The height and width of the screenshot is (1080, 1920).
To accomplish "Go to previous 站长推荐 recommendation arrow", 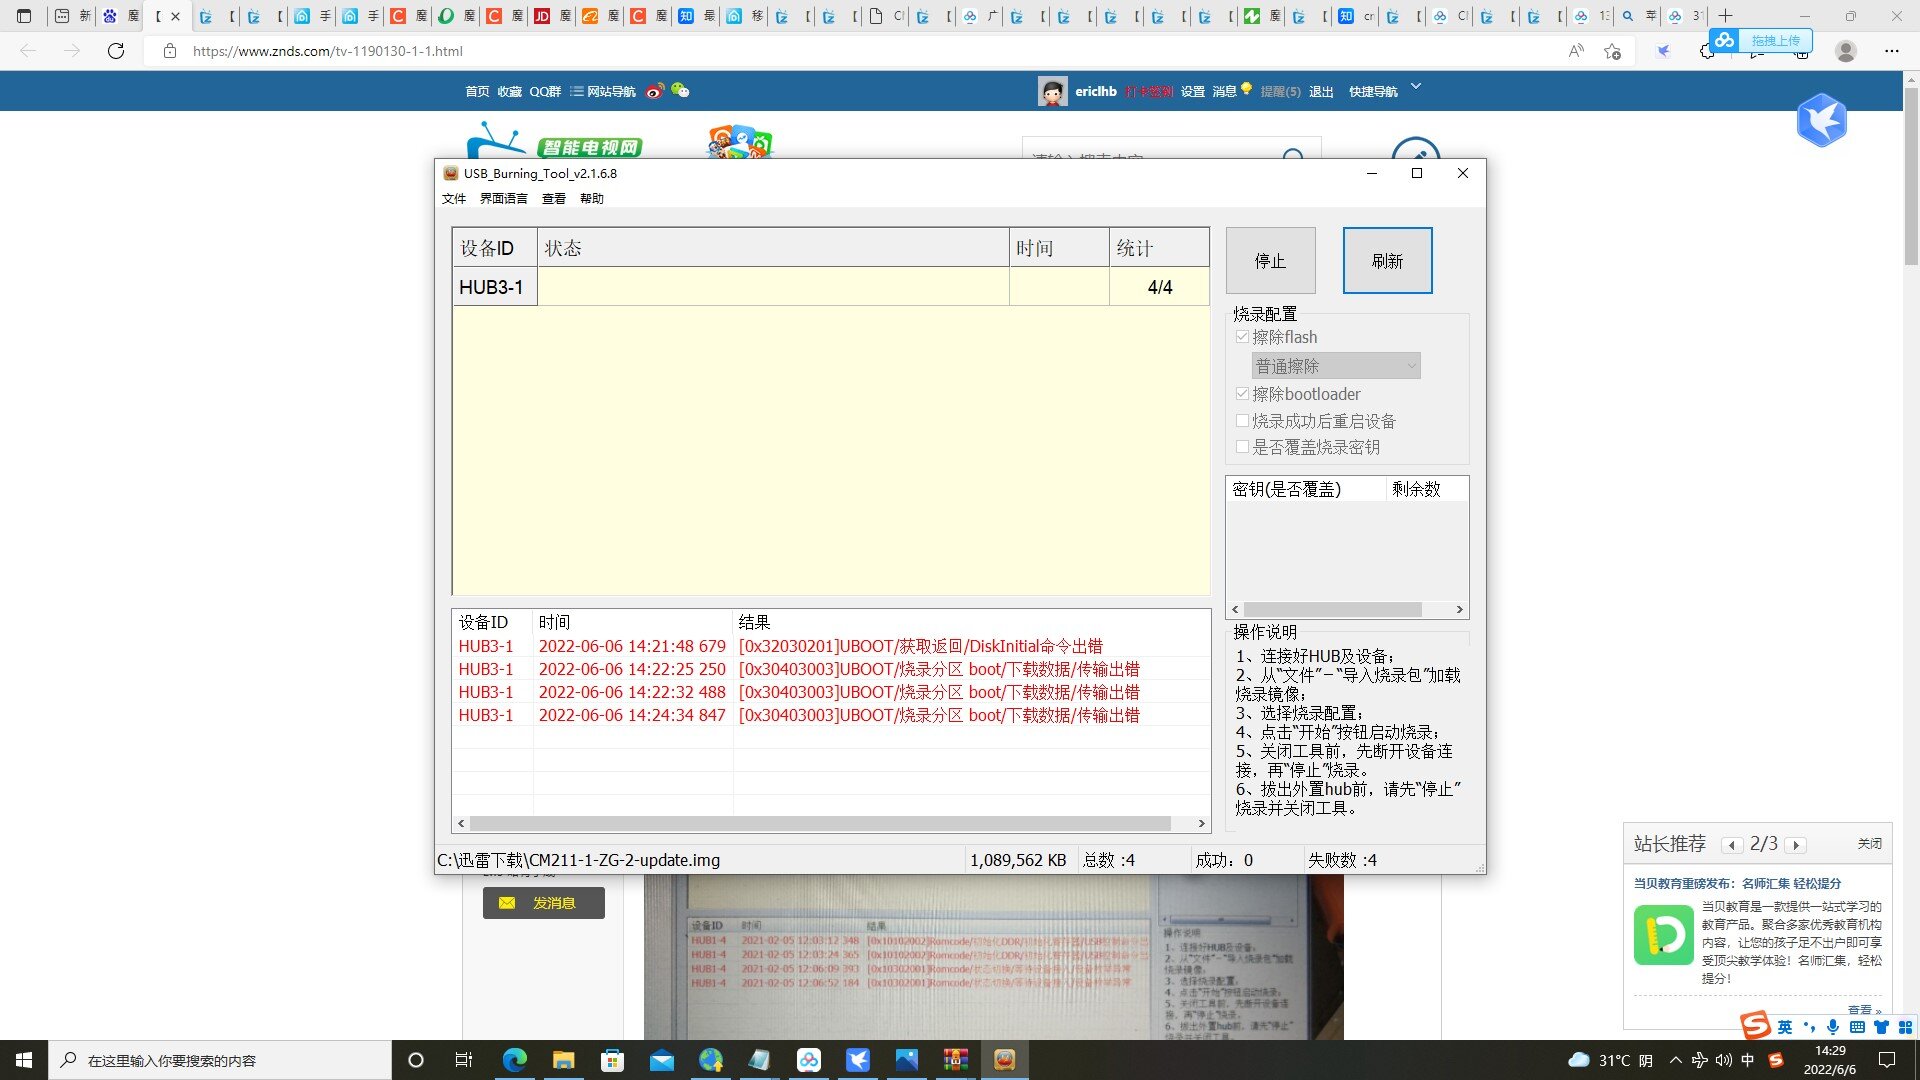I will tap(1732, 845).
